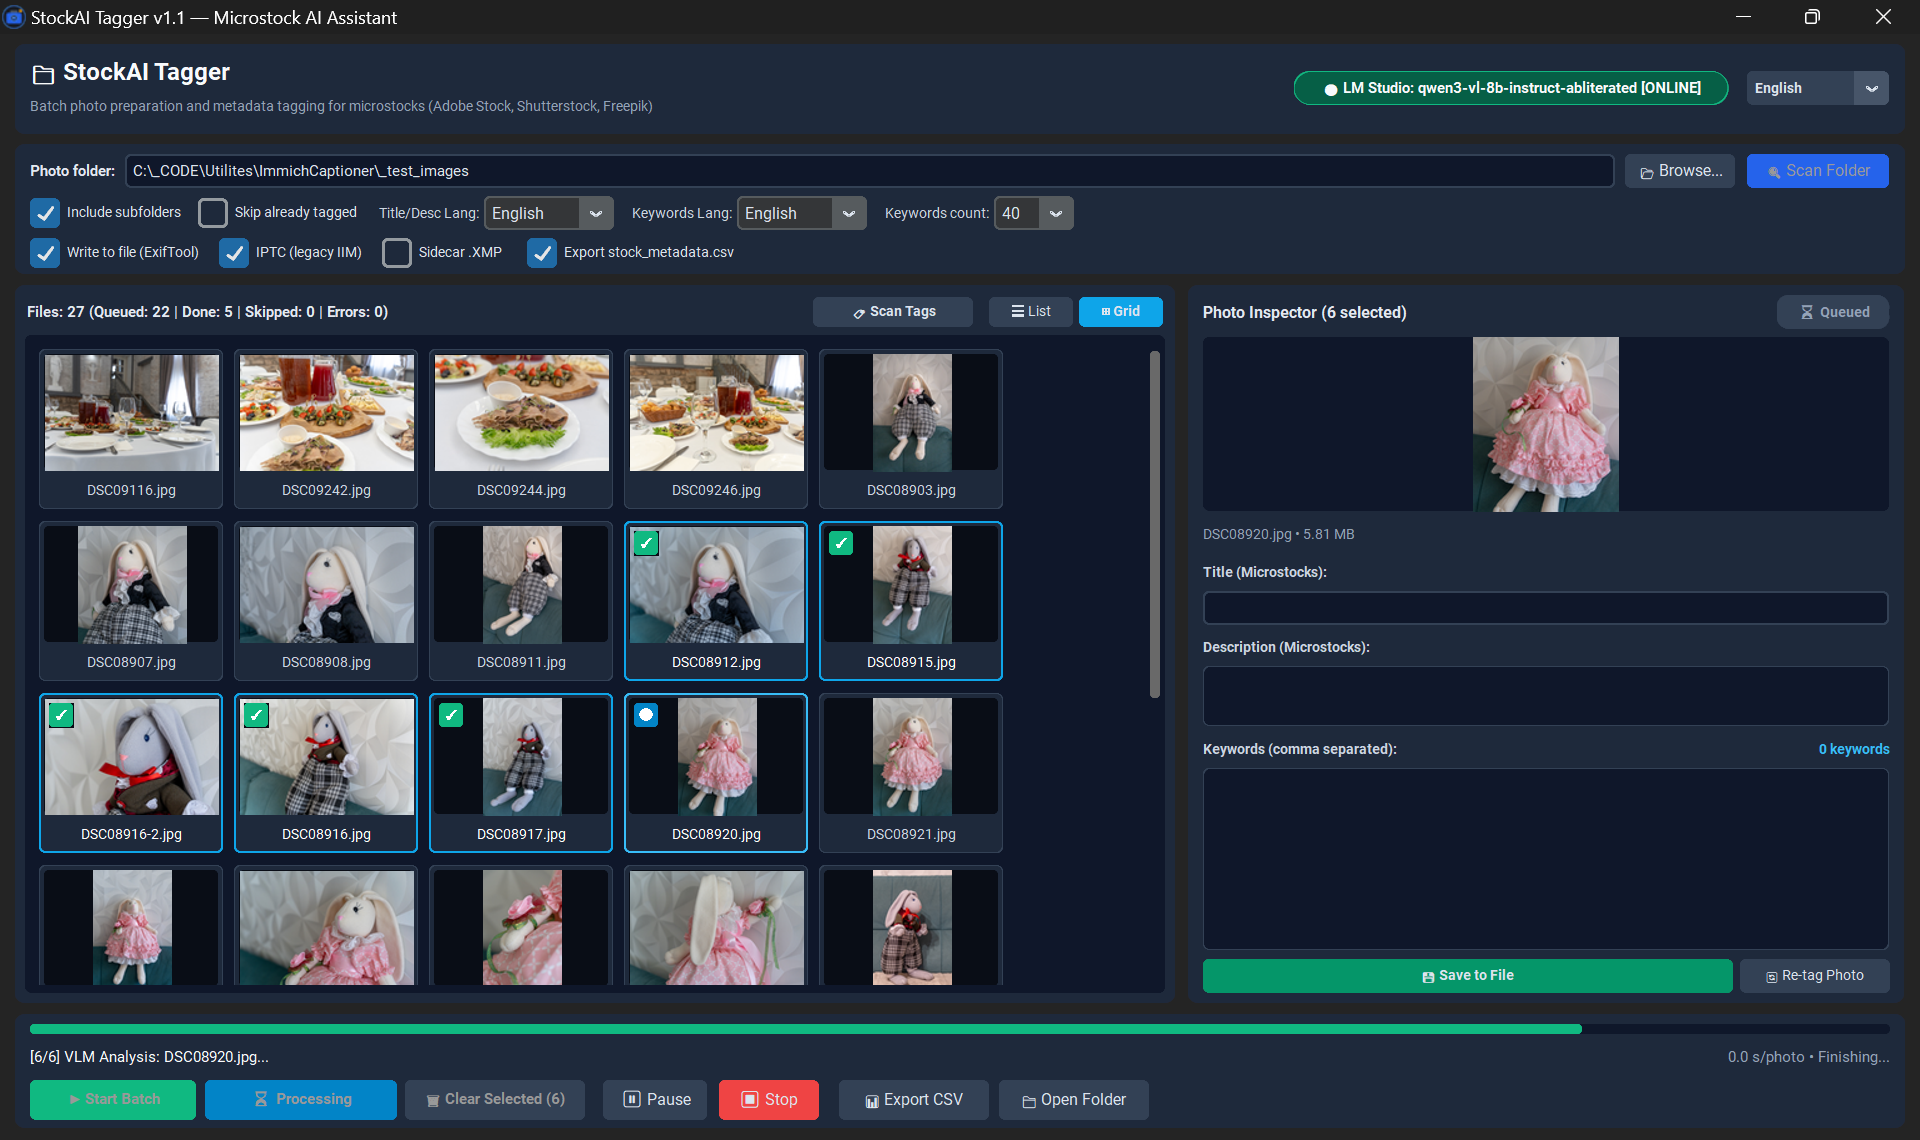Expand the Keywords count dropdown
Viewport: 1920px width, 1140px height.
(1034, 213)
